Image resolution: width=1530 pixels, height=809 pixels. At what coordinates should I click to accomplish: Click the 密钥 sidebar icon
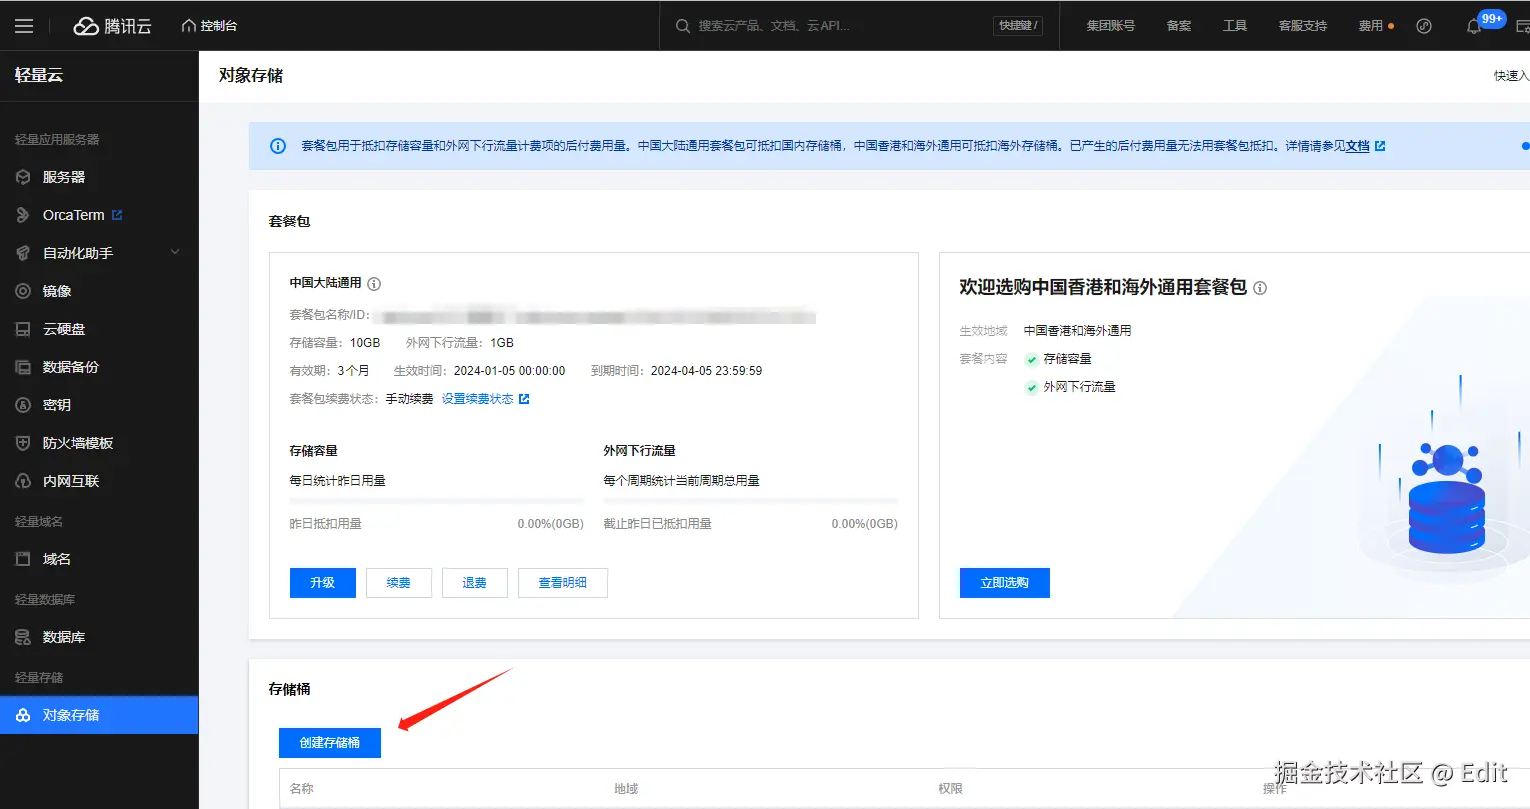pyautogui.click(x=23, y=405)
